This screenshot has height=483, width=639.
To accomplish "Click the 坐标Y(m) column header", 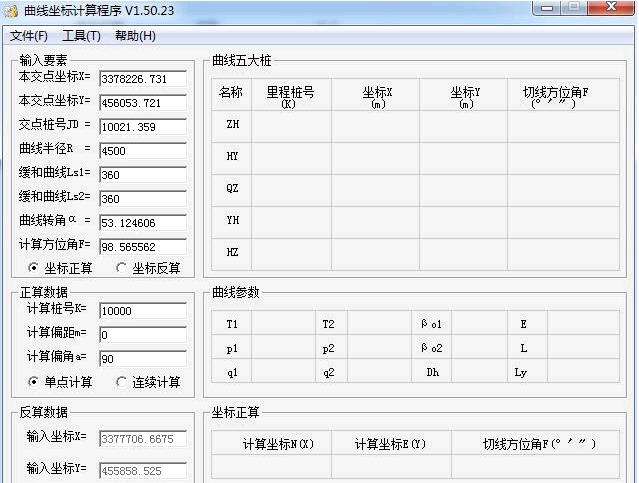I will (465, 97).
